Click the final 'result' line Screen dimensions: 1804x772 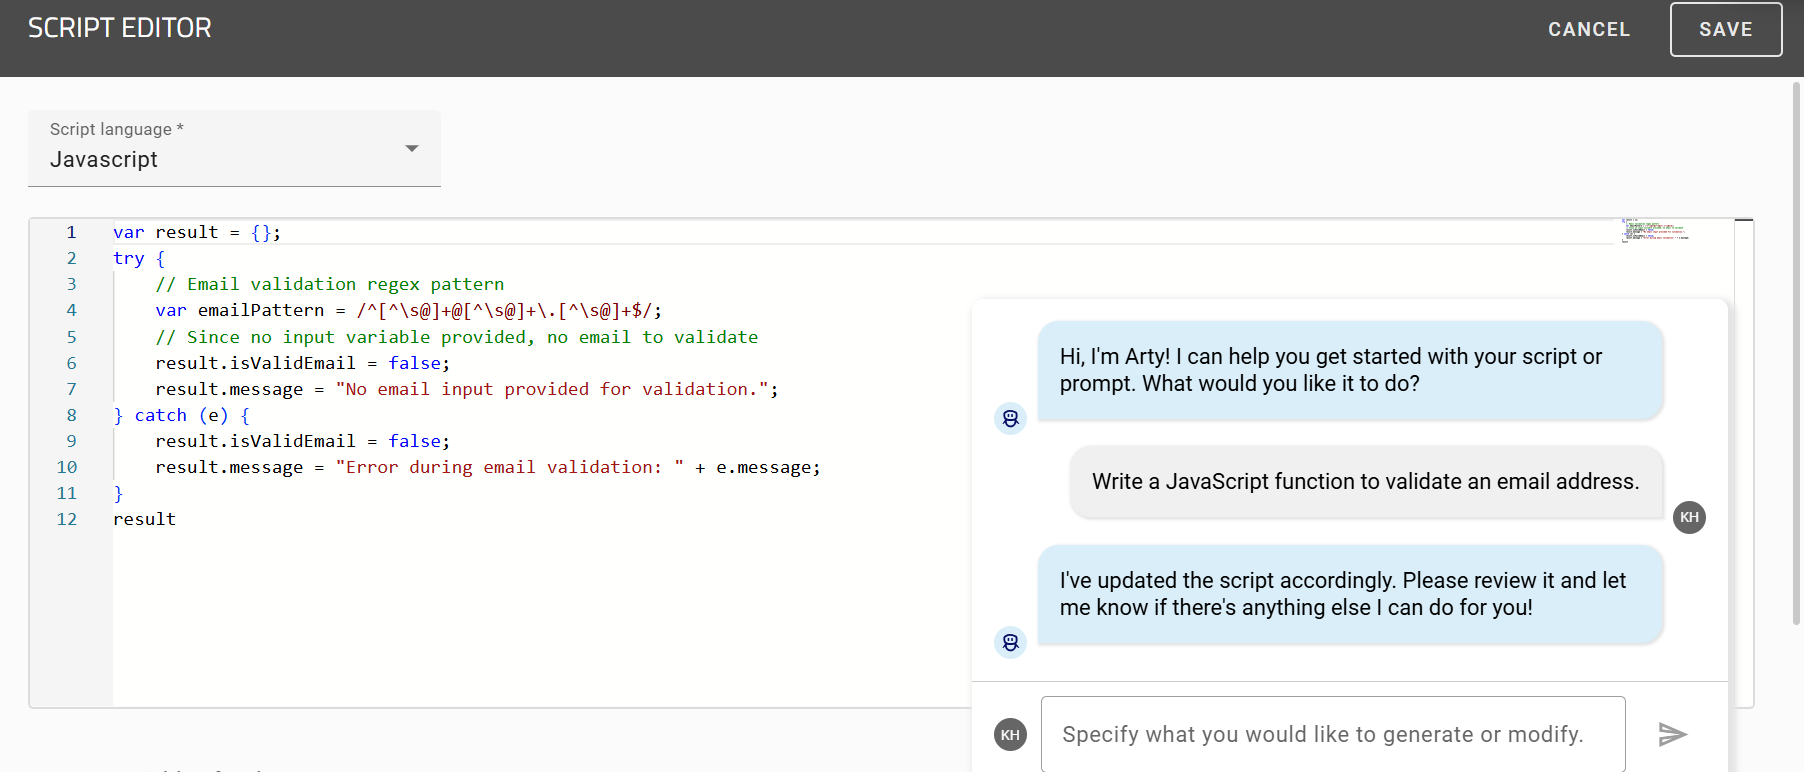point(145,519)
